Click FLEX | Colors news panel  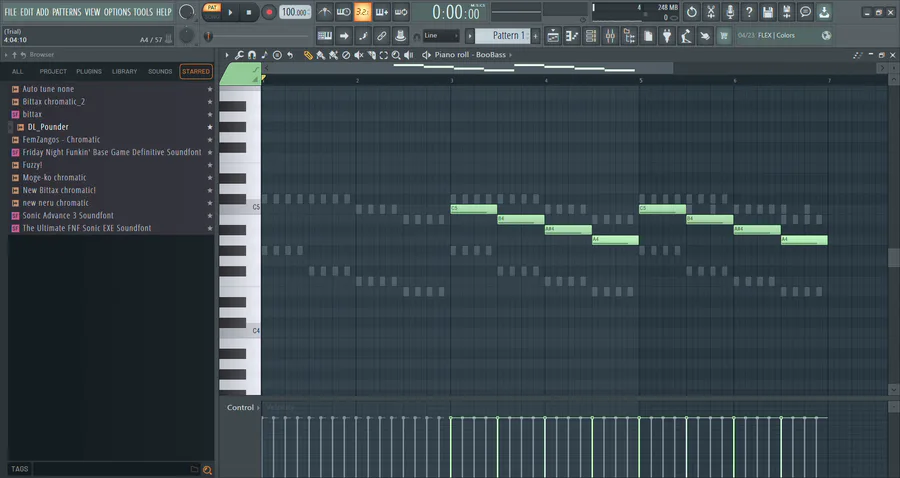tap(784, 36)
